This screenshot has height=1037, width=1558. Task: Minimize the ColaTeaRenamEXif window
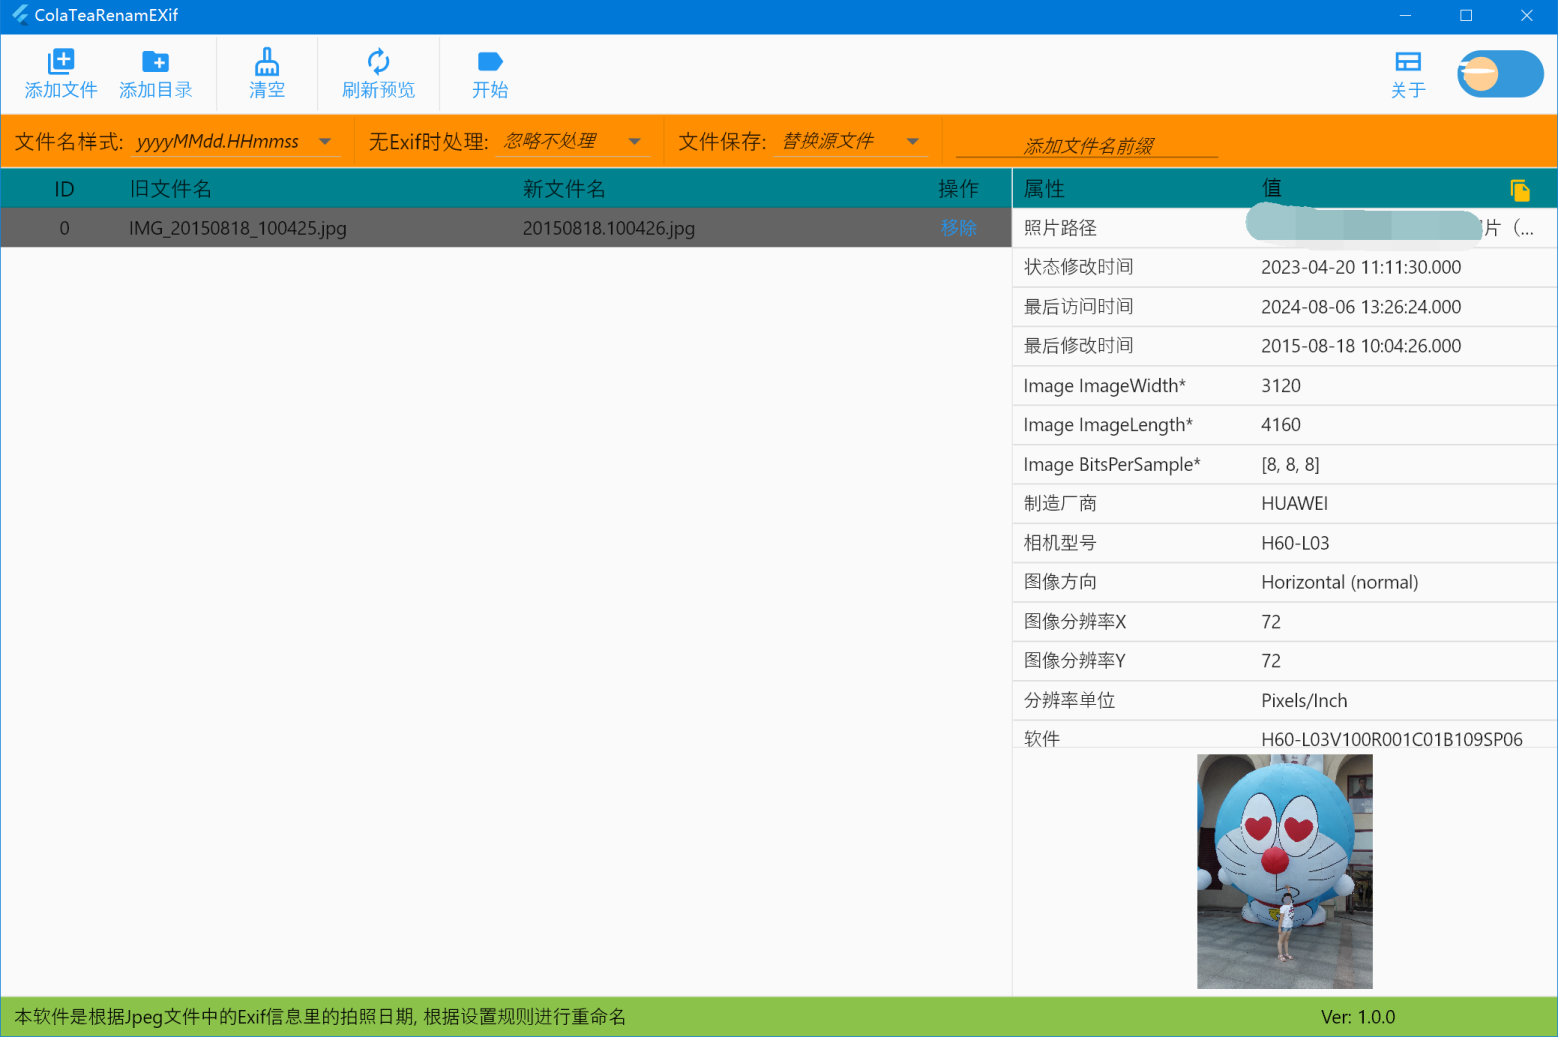[x=1405, y=16]
